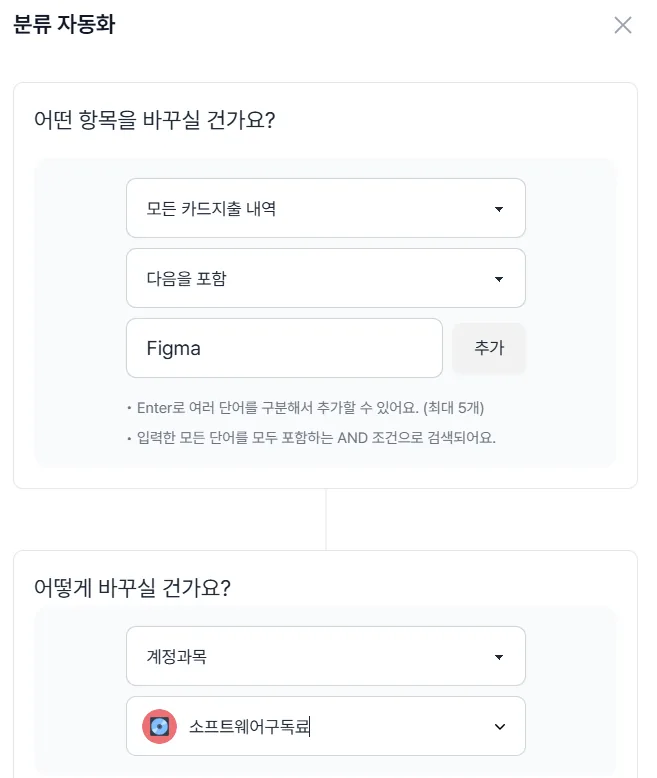Click the Figma text in the keyword field
The height and width of the screenshot is (778, 657).
tap(173, 348)
